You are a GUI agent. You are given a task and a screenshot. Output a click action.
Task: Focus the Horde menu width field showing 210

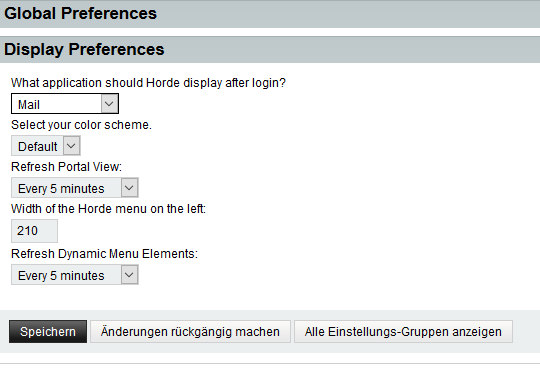point(34,231)
